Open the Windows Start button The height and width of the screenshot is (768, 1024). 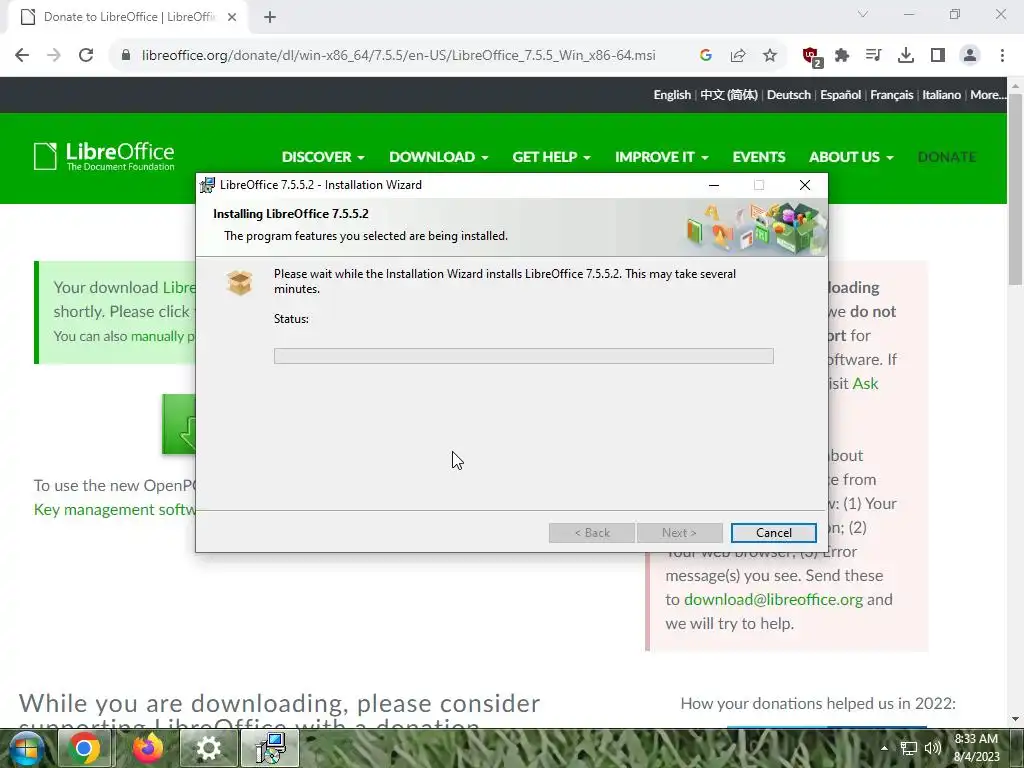tap(25, 749)
